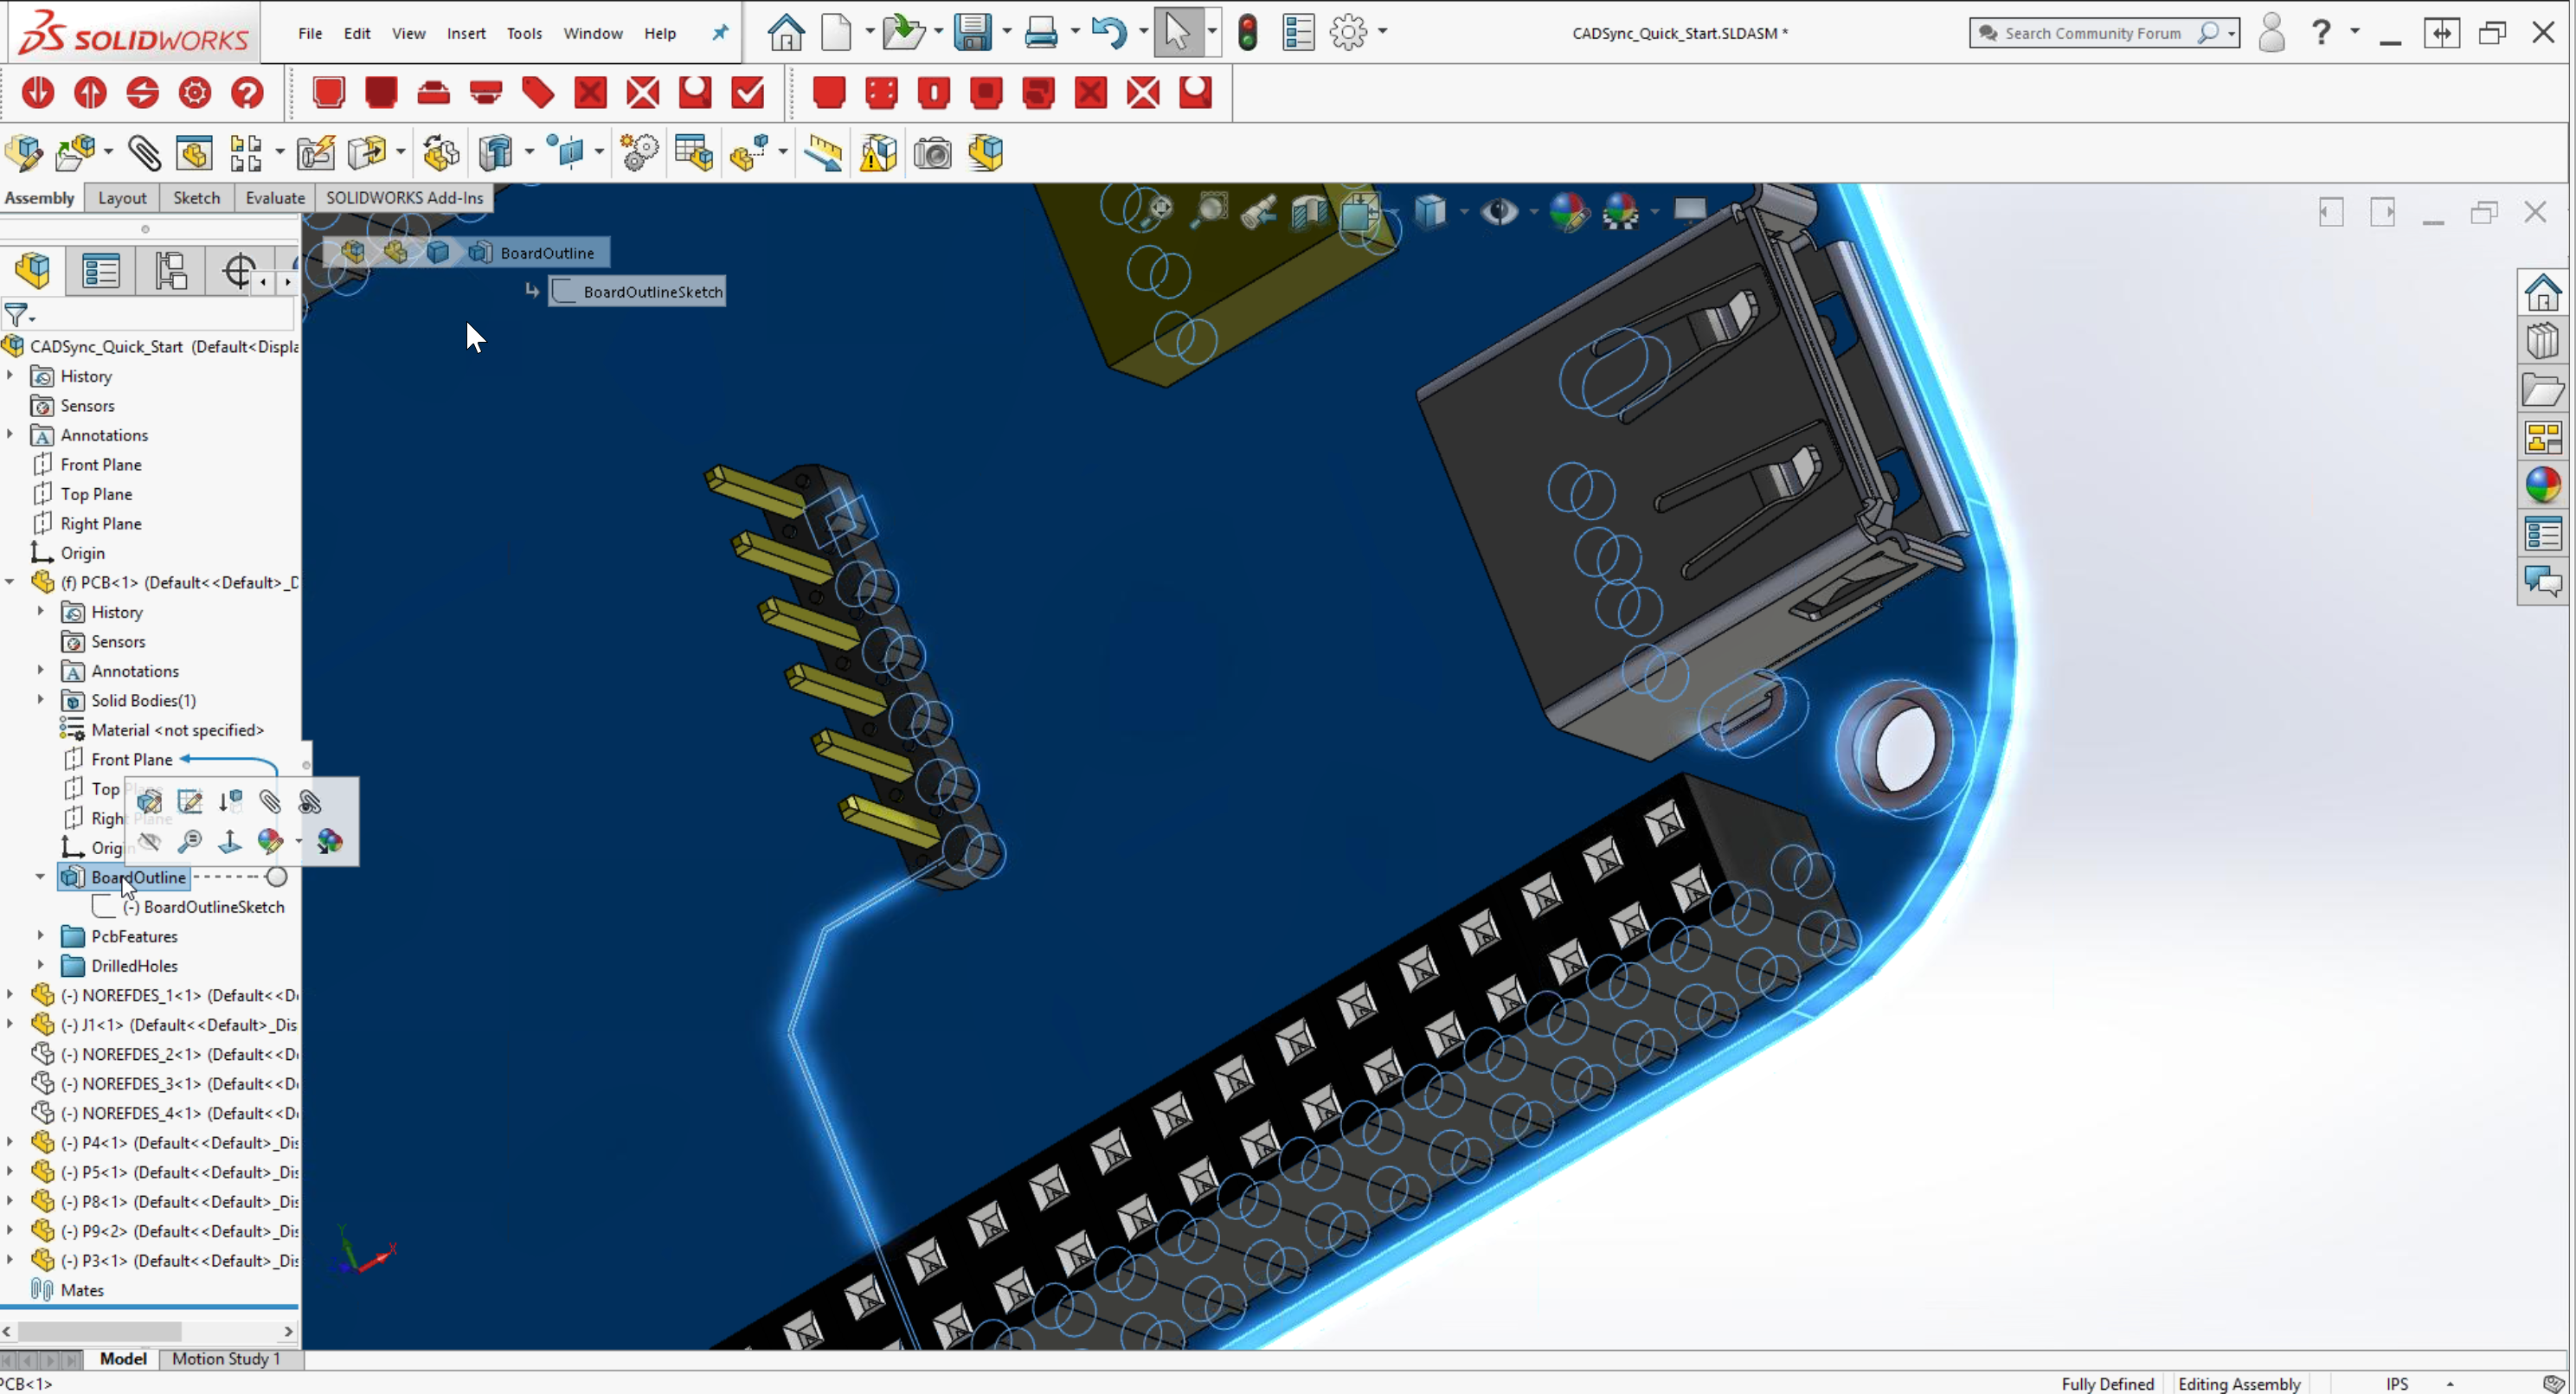Open the Design Library panel icon
The width and height of the screenshot is (2576, 1394).
[x=2542, y=341]
